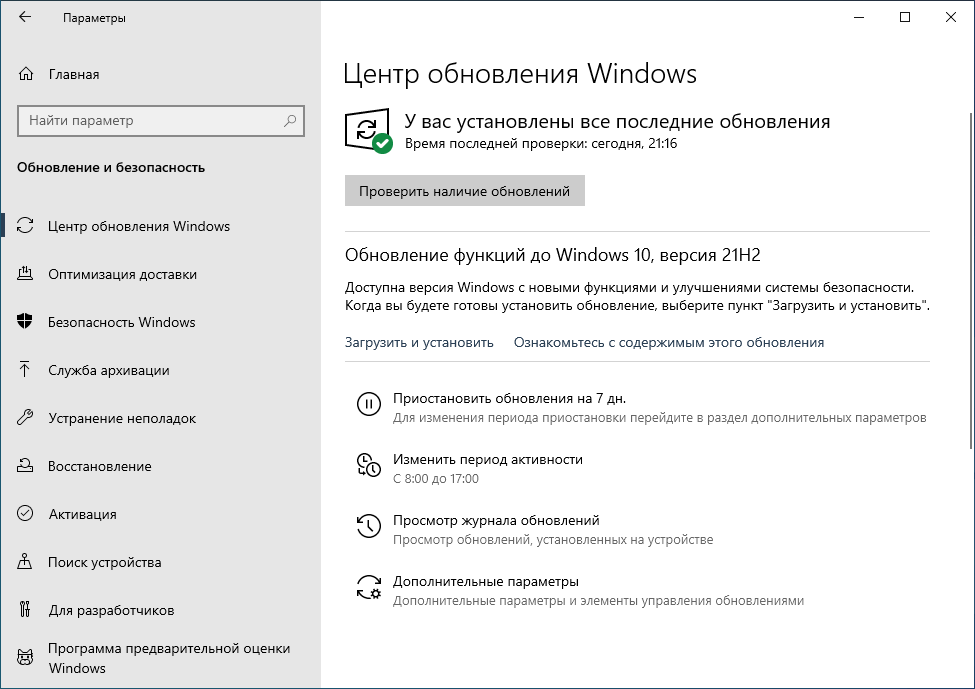This screenshot has width=975, height=689.
Task: Open Activation (Активация) settings page
Action: click(x=82, y=514)
